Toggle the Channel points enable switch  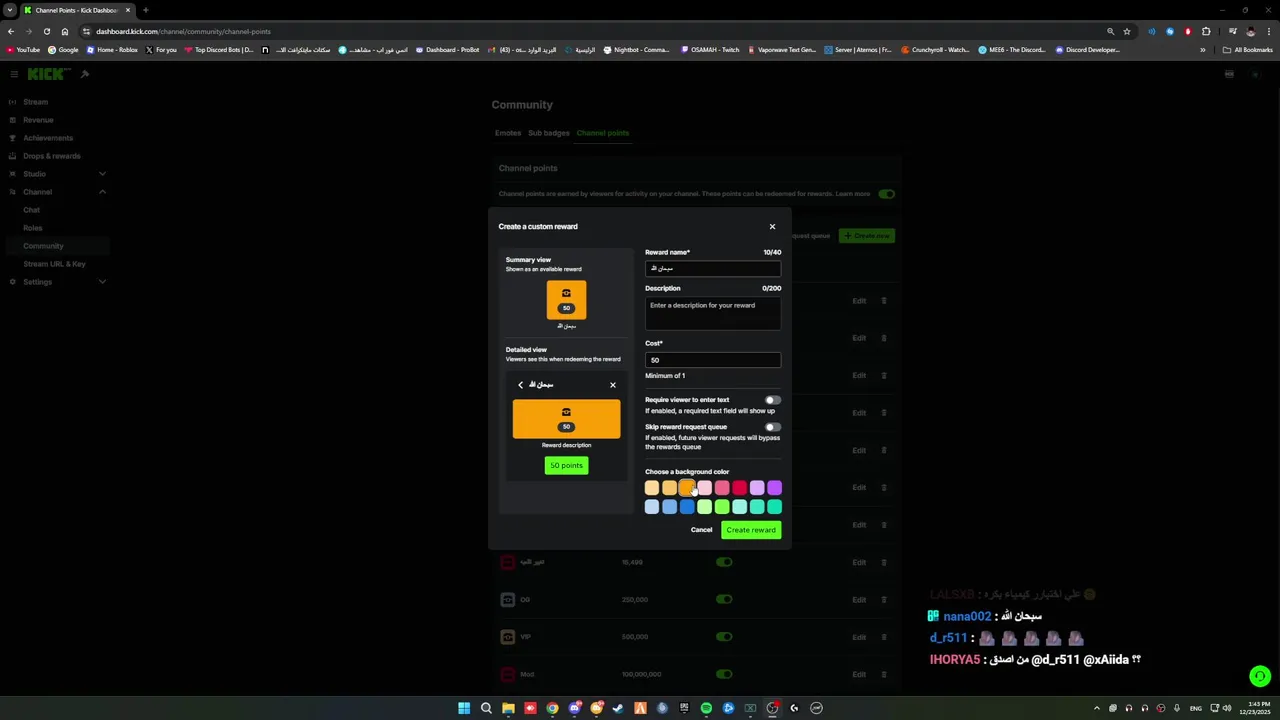click(x=887, y=194)
